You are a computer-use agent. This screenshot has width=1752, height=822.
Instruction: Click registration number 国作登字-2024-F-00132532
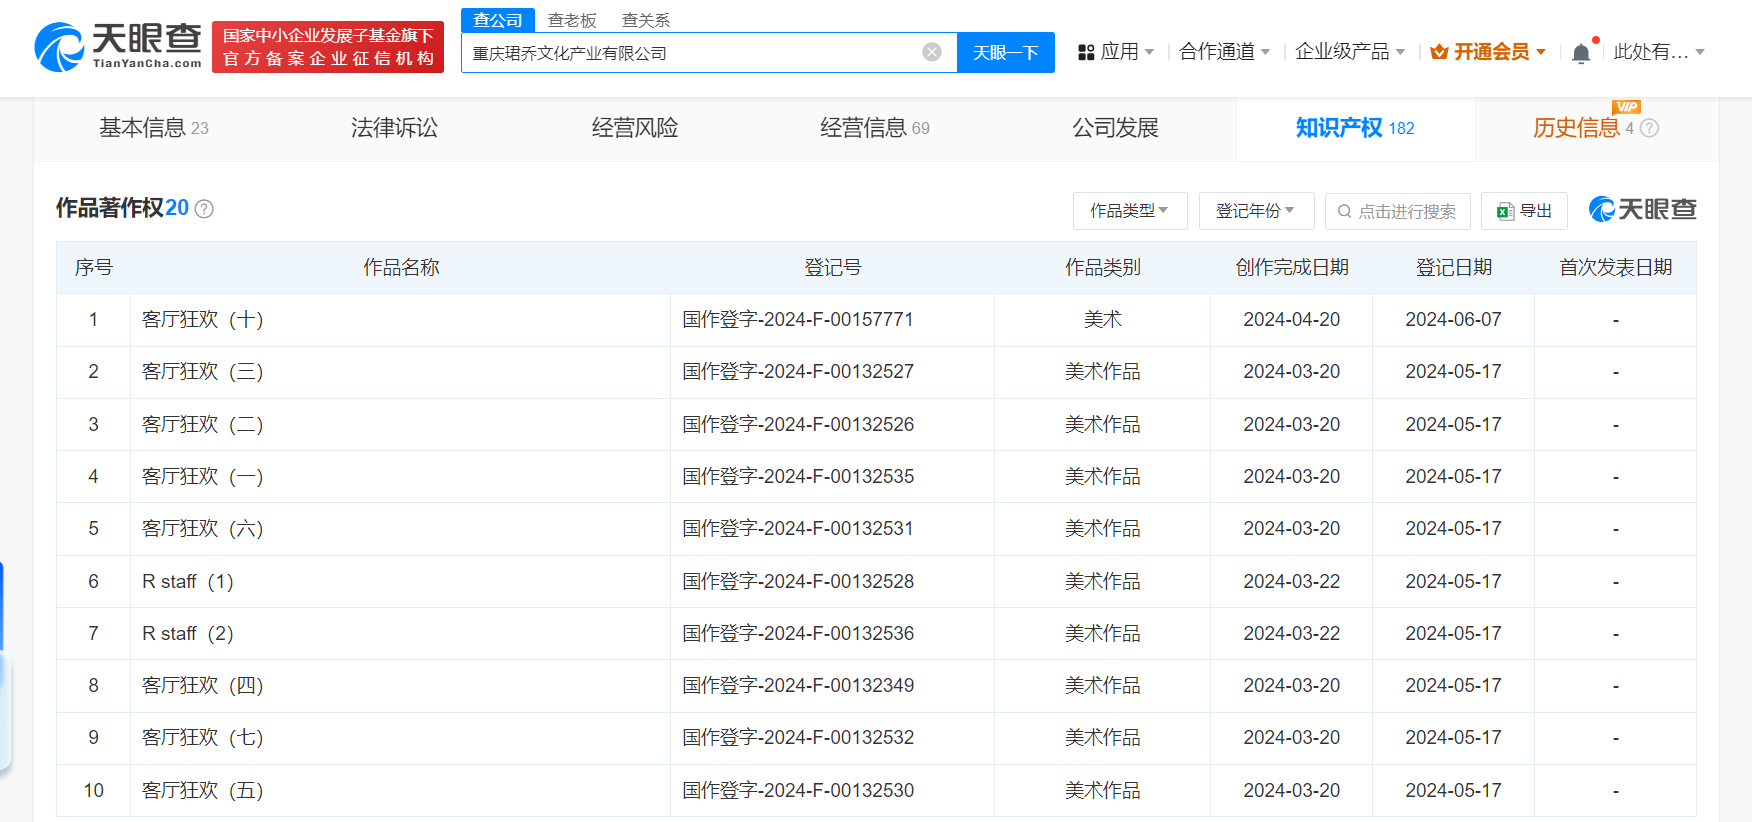798,737
